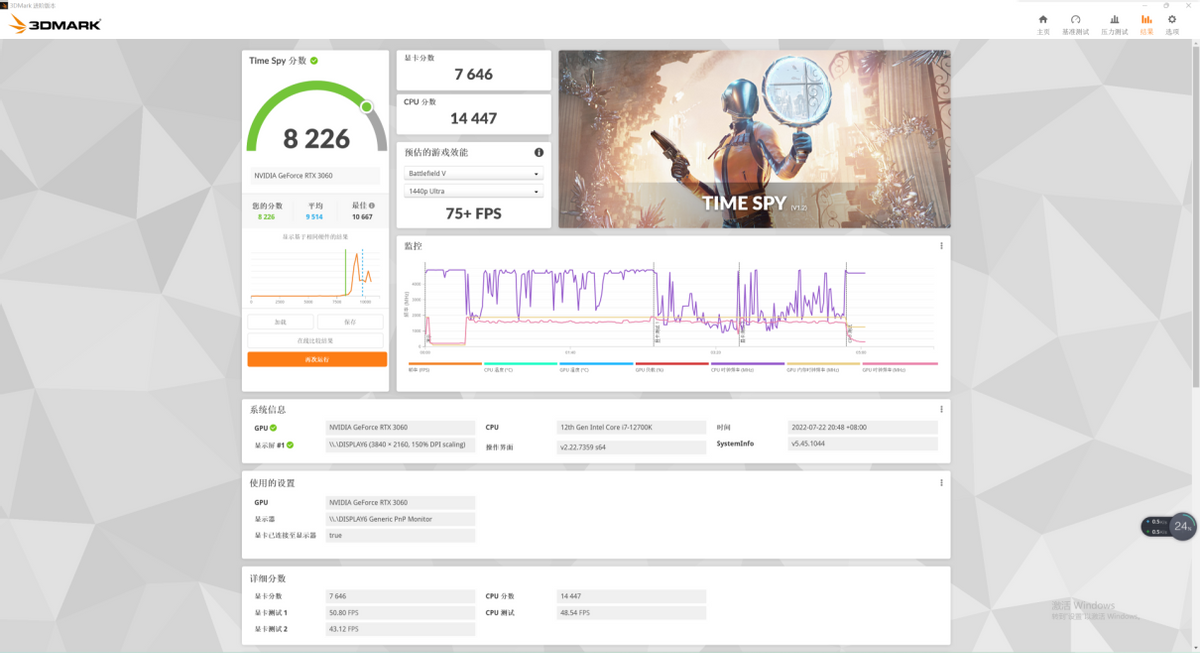Click the Compare Result Online (在线比较结果) button

coord(316,341)
